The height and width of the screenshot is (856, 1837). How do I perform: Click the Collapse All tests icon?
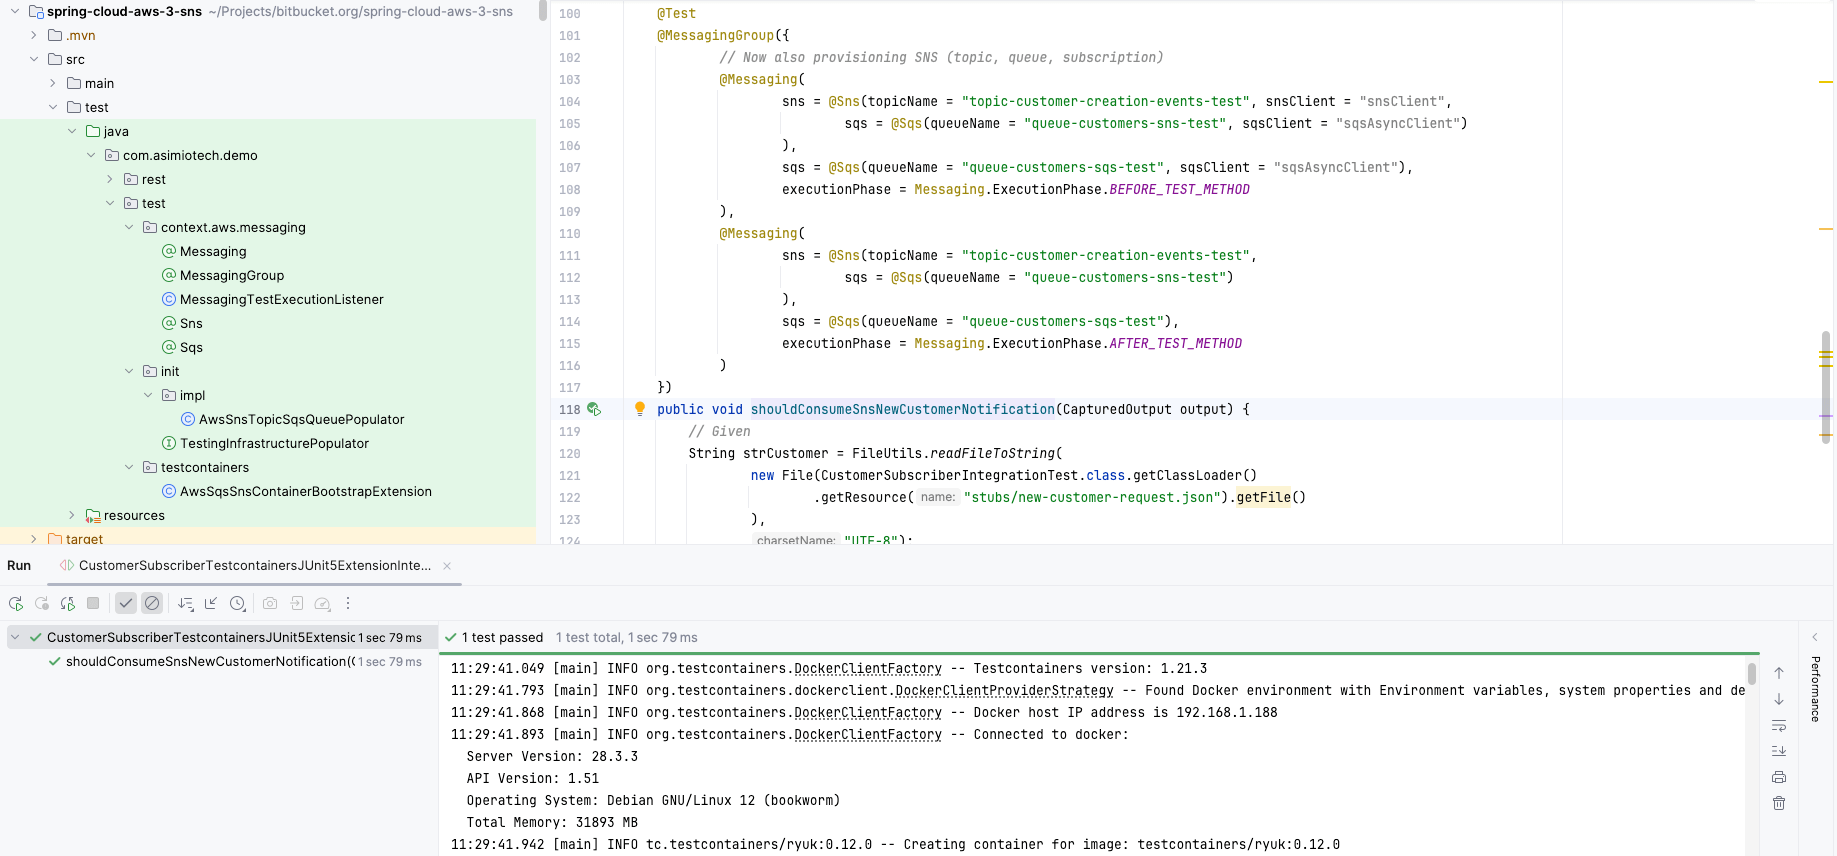click(x=211, y=604)
